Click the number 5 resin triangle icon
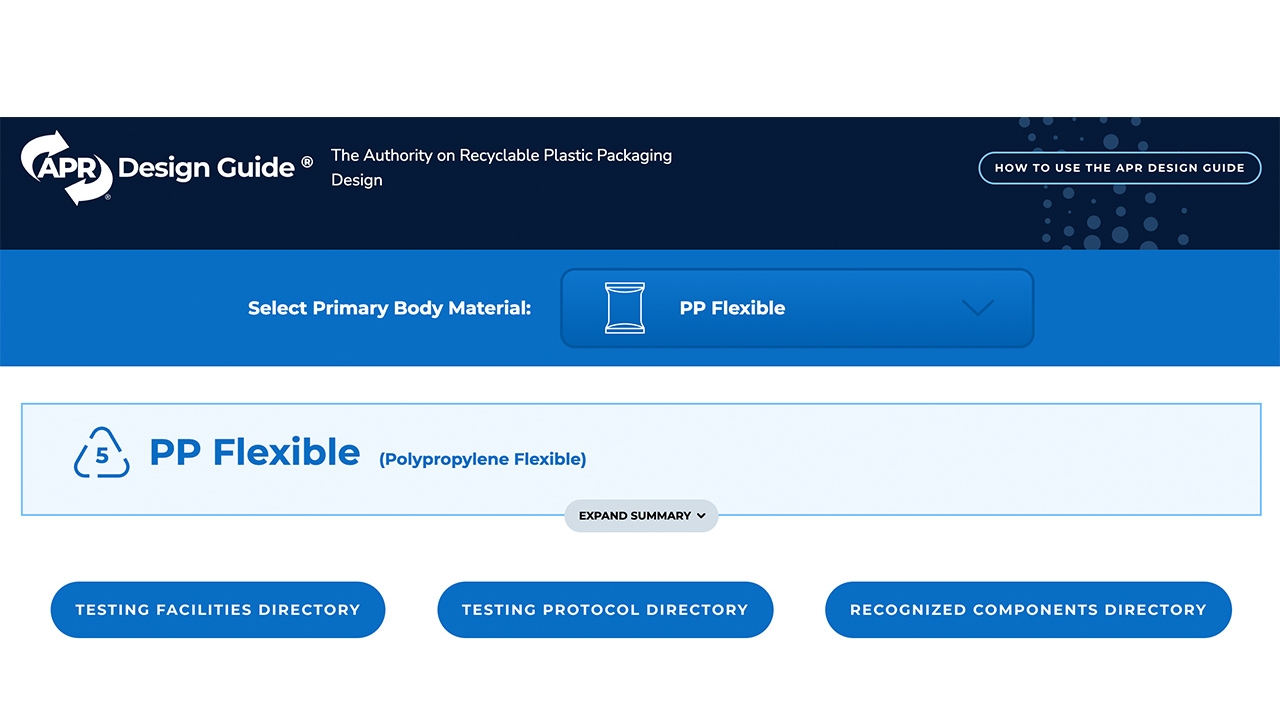Screen dimensions: 1280x720 click(102, 453)
